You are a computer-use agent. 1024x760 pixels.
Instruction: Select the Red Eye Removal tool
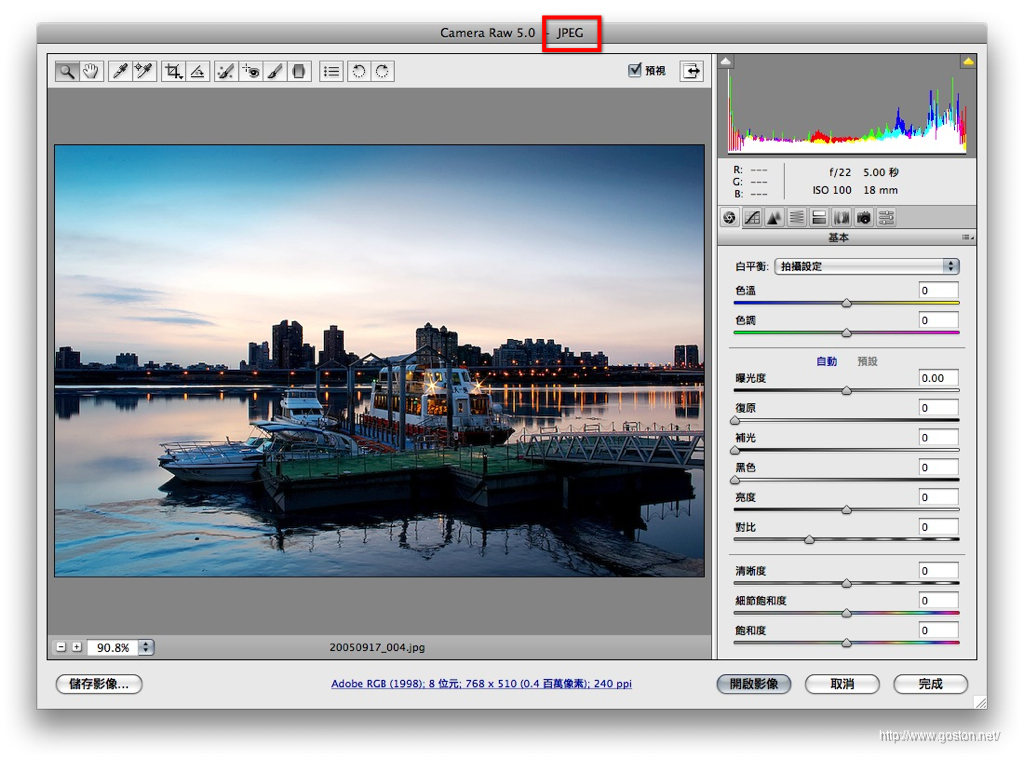[250, 71]
